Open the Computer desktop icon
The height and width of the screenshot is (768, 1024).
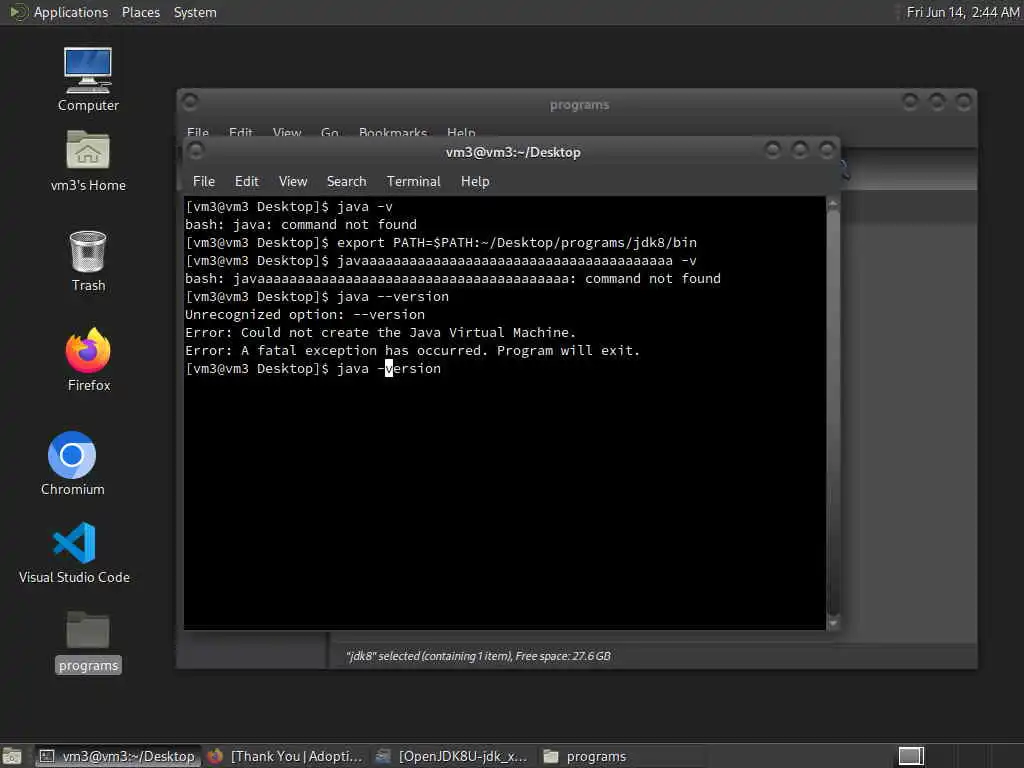[88, 80]
